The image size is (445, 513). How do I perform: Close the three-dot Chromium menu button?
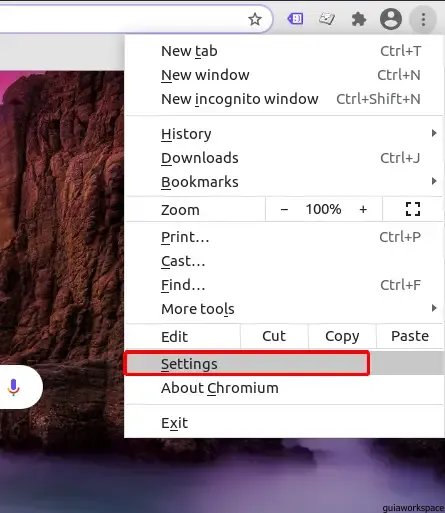point(423,19)
